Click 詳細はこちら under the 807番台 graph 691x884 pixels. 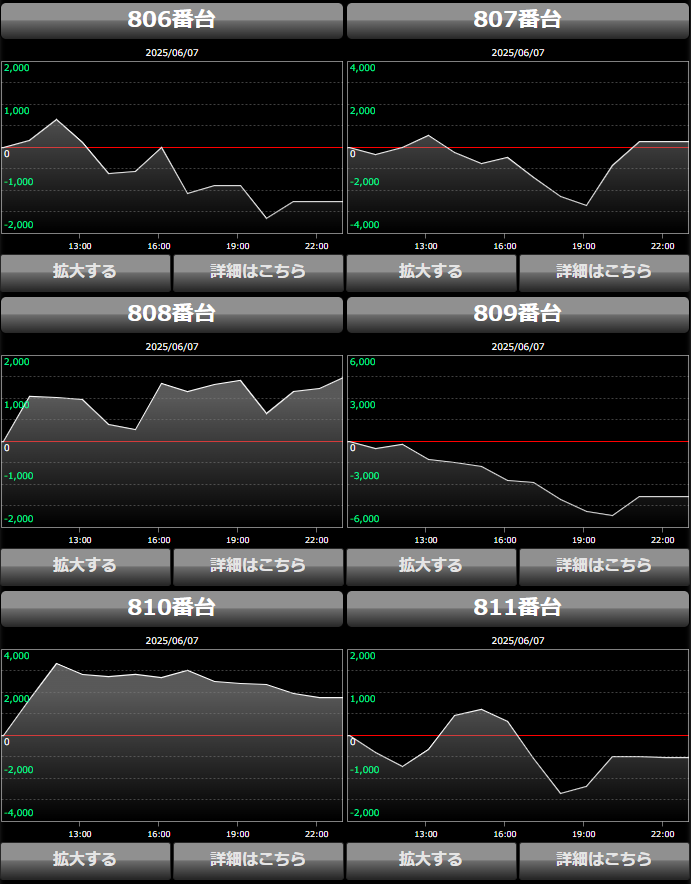[x=604, y=273]
